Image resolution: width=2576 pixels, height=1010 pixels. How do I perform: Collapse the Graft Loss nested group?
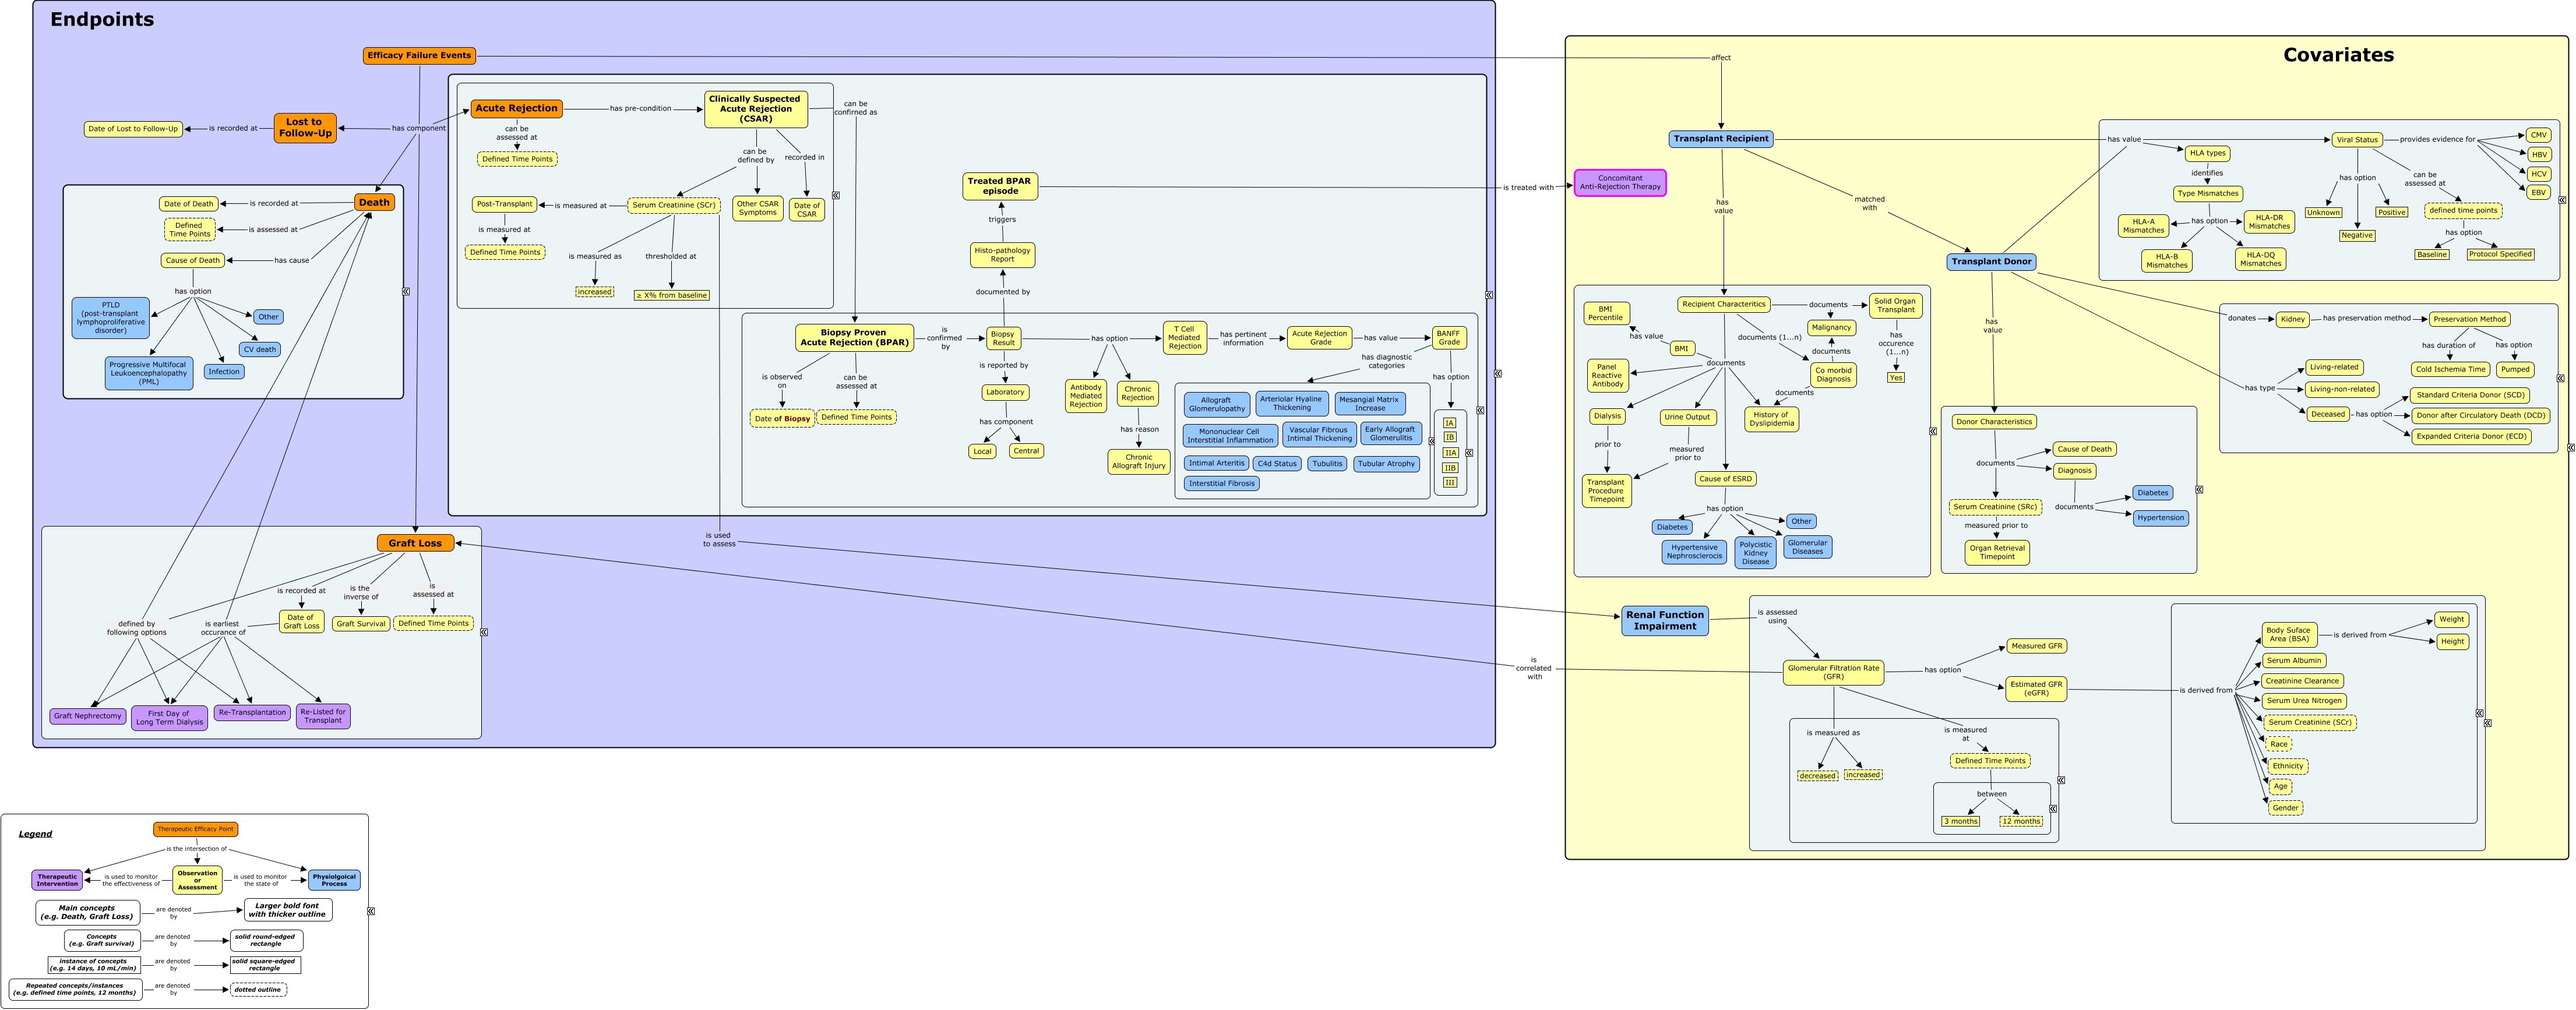pyautogui.click(x=484, y=632)
